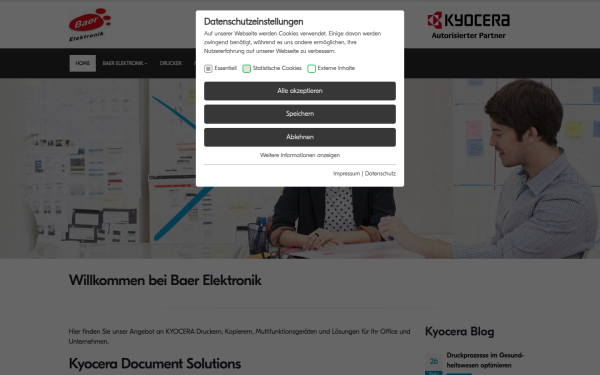Click the Speichern button
This screenshot has width=600, height=375.
coord(300,114)
